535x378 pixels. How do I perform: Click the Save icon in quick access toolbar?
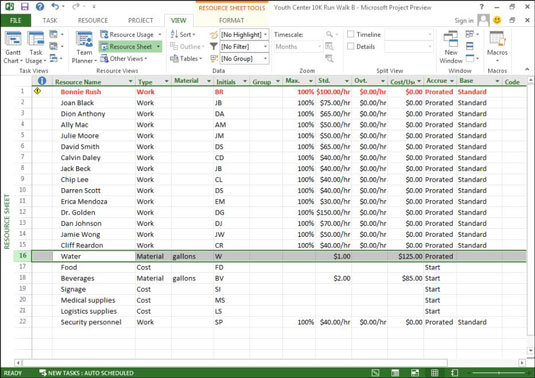25,6
